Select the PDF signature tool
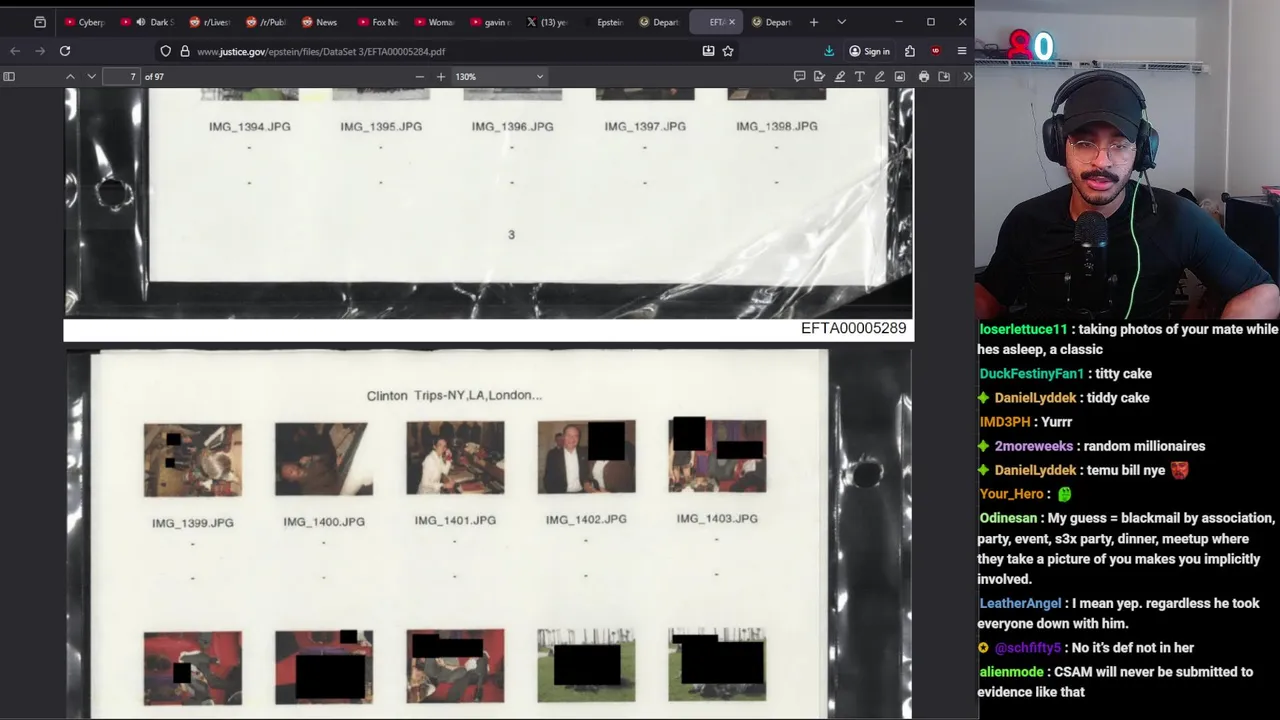 819,77
